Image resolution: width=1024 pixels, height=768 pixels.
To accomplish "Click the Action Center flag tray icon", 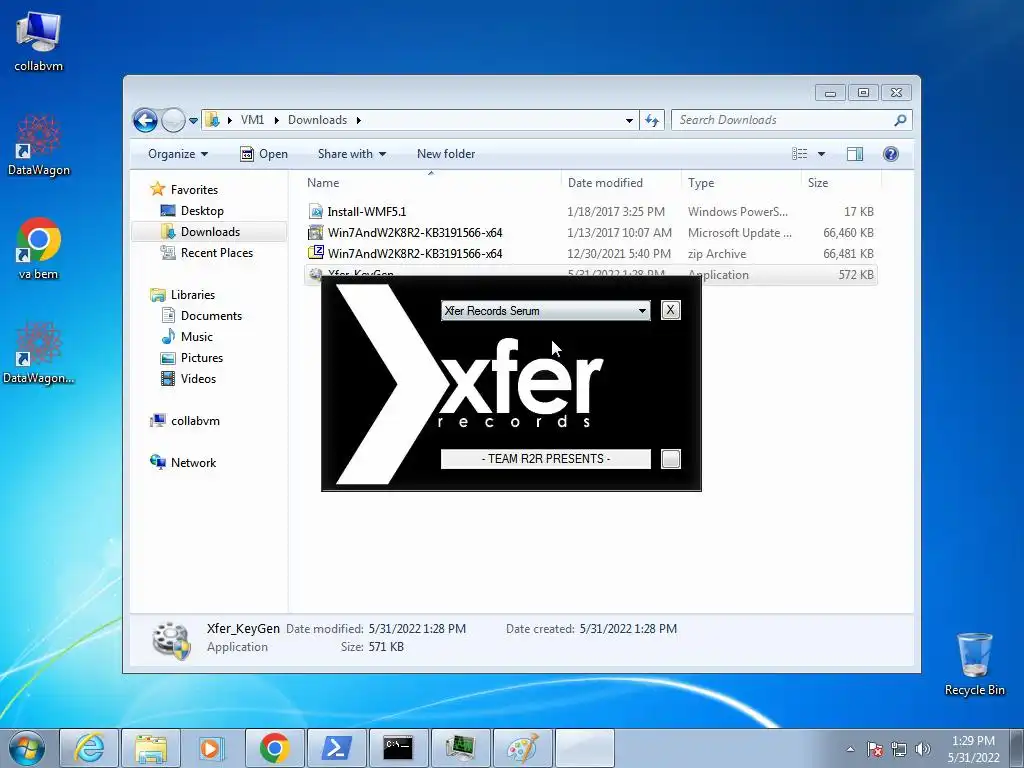I will coord(875,749).
